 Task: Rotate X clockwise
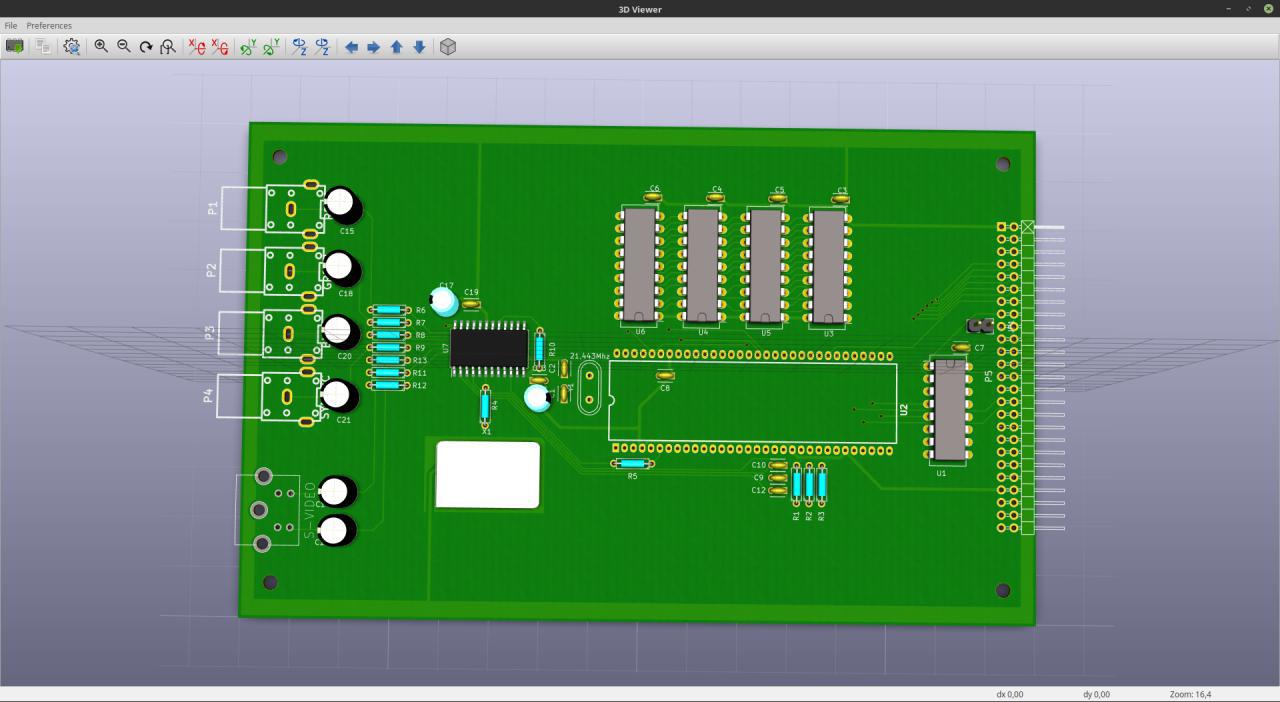click(197, 46)
